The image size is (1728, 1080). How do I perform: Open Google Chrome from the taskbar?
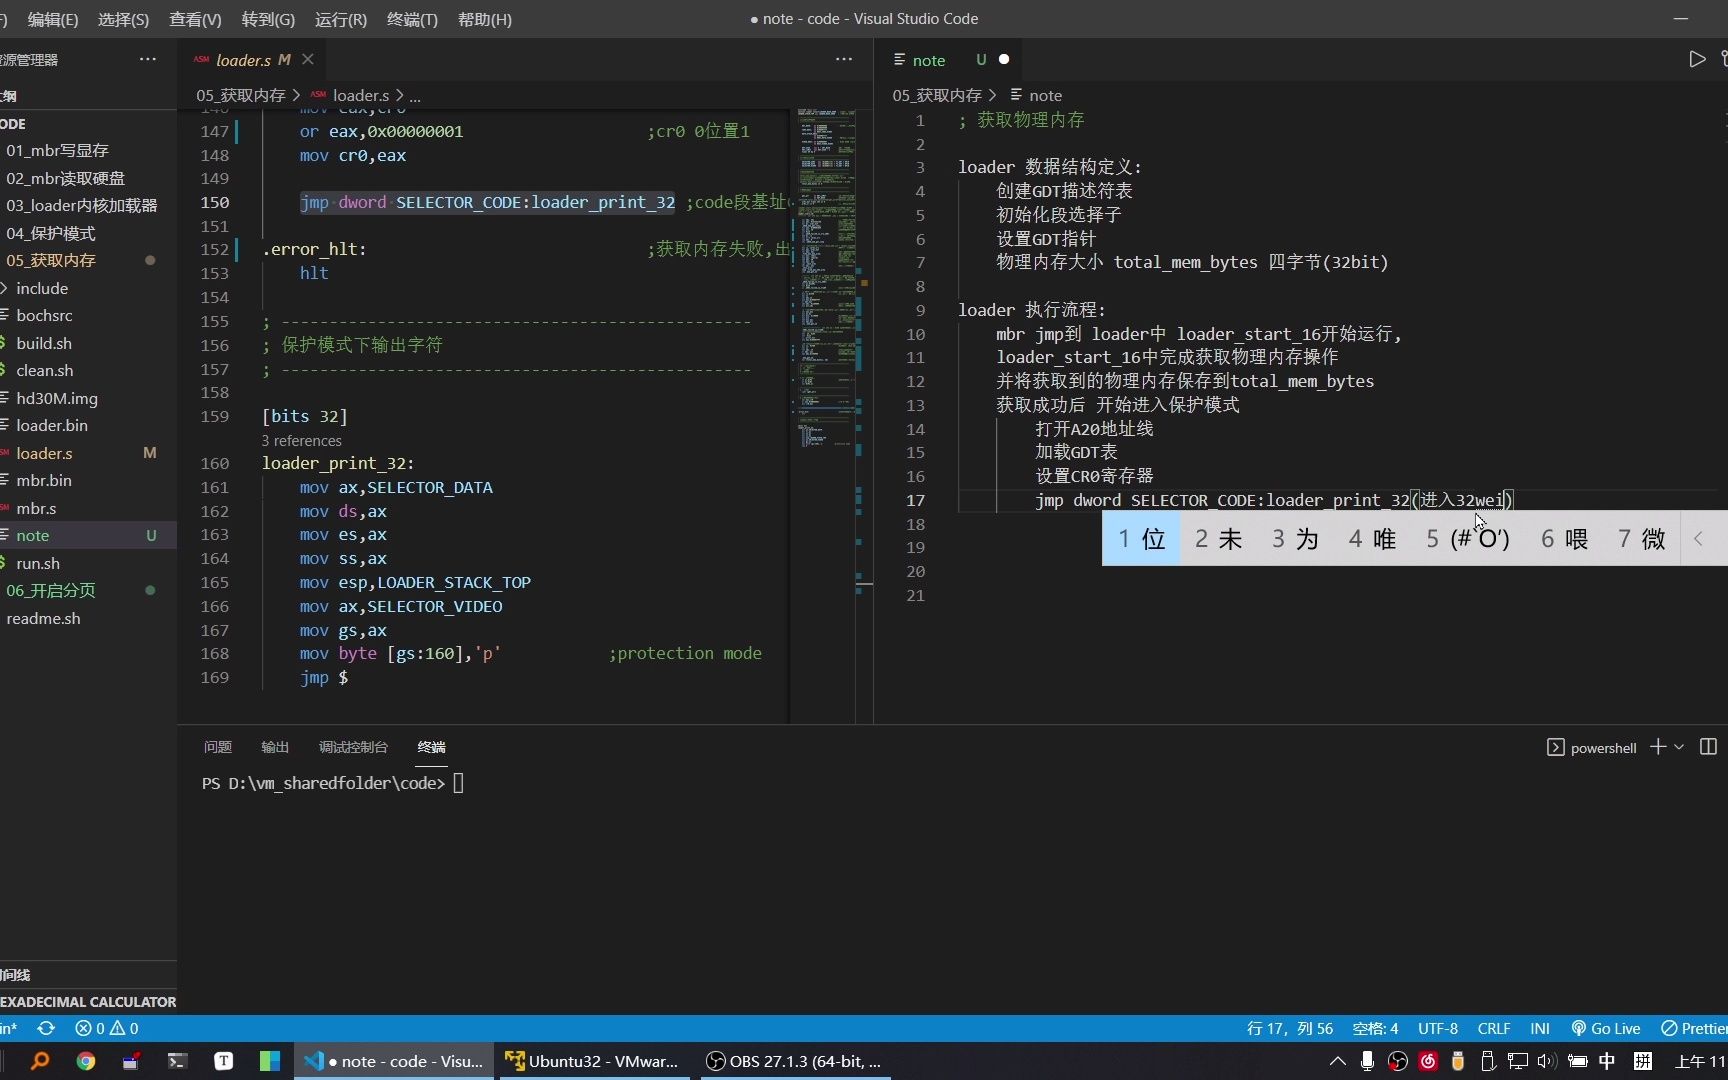[86, 1061]
